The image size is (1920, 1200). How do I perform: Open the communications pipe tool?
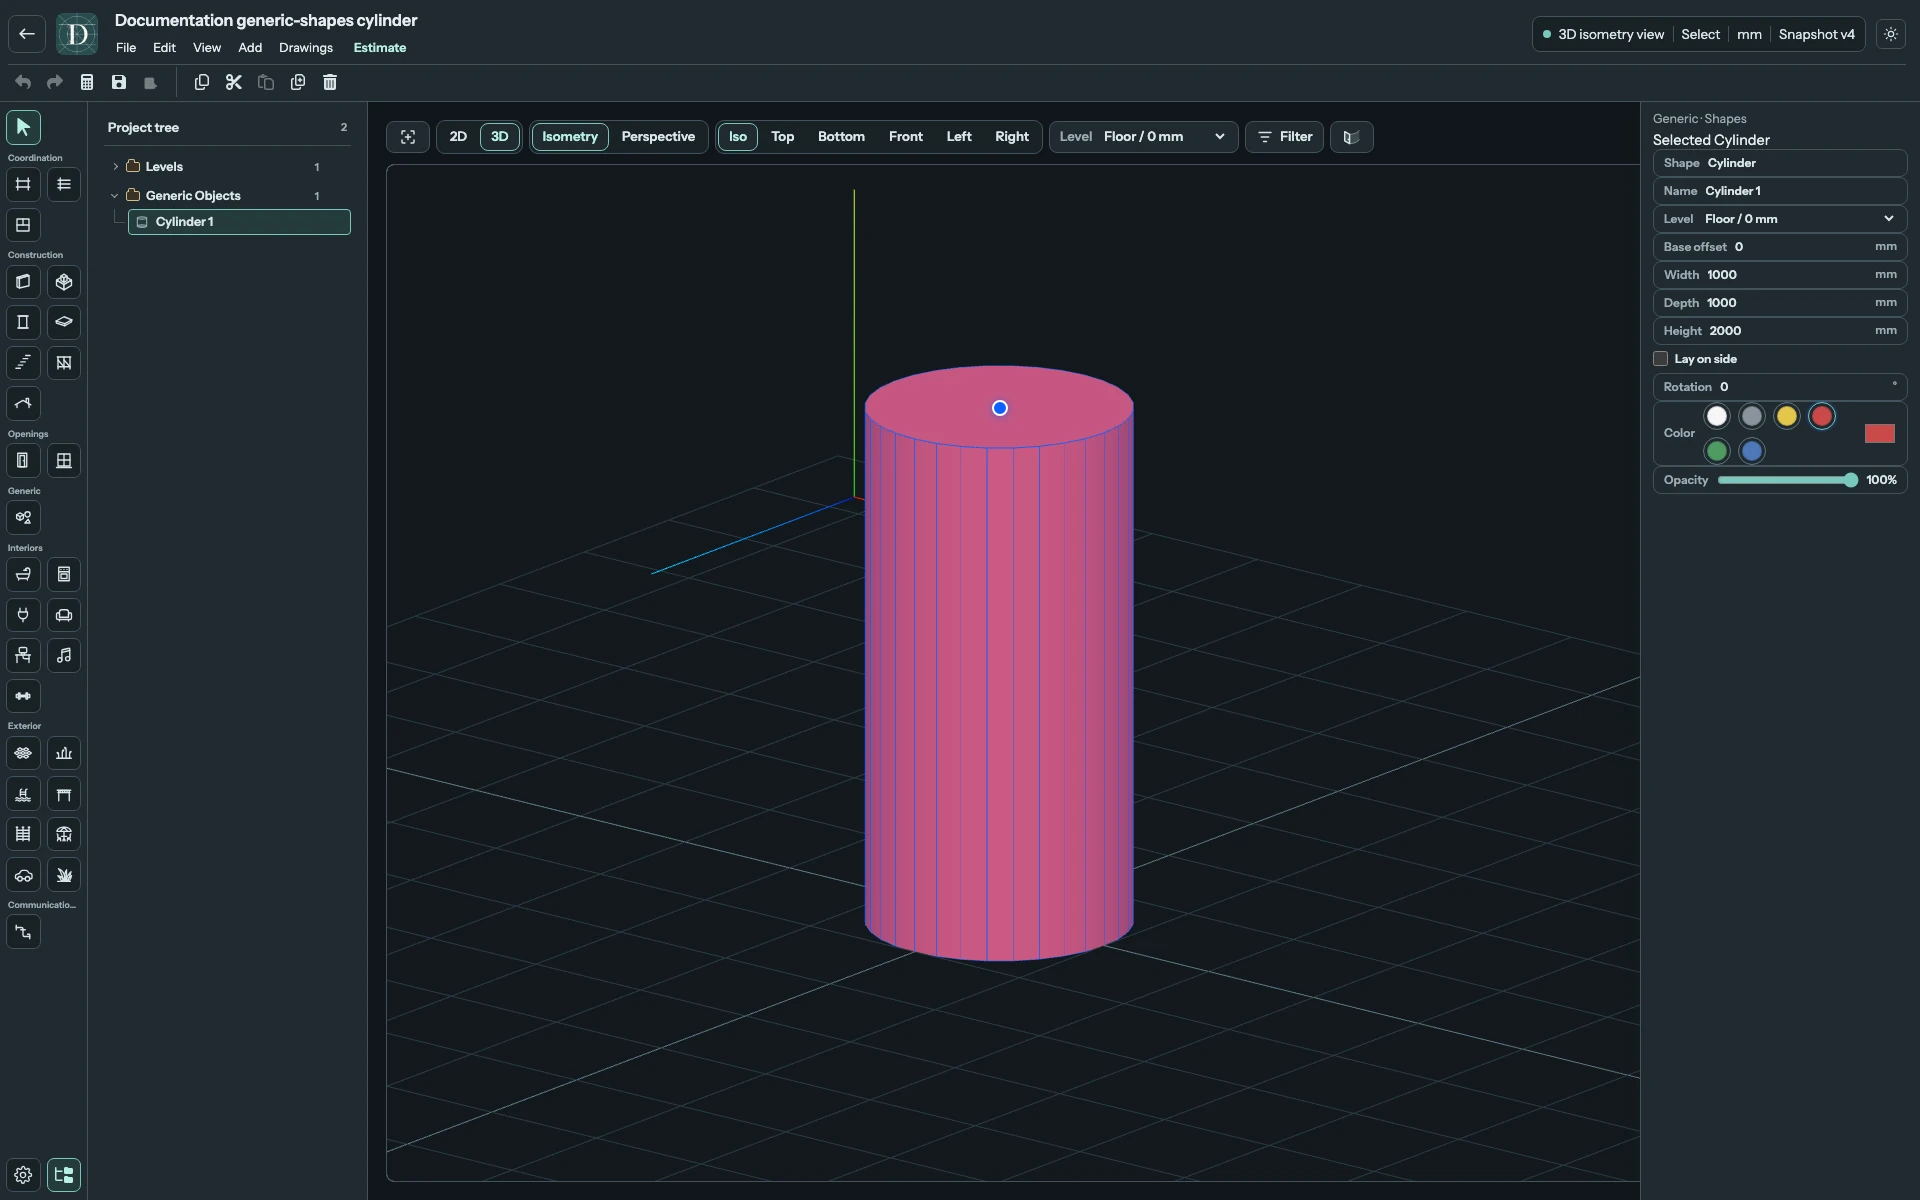click(x=23, y=932)
